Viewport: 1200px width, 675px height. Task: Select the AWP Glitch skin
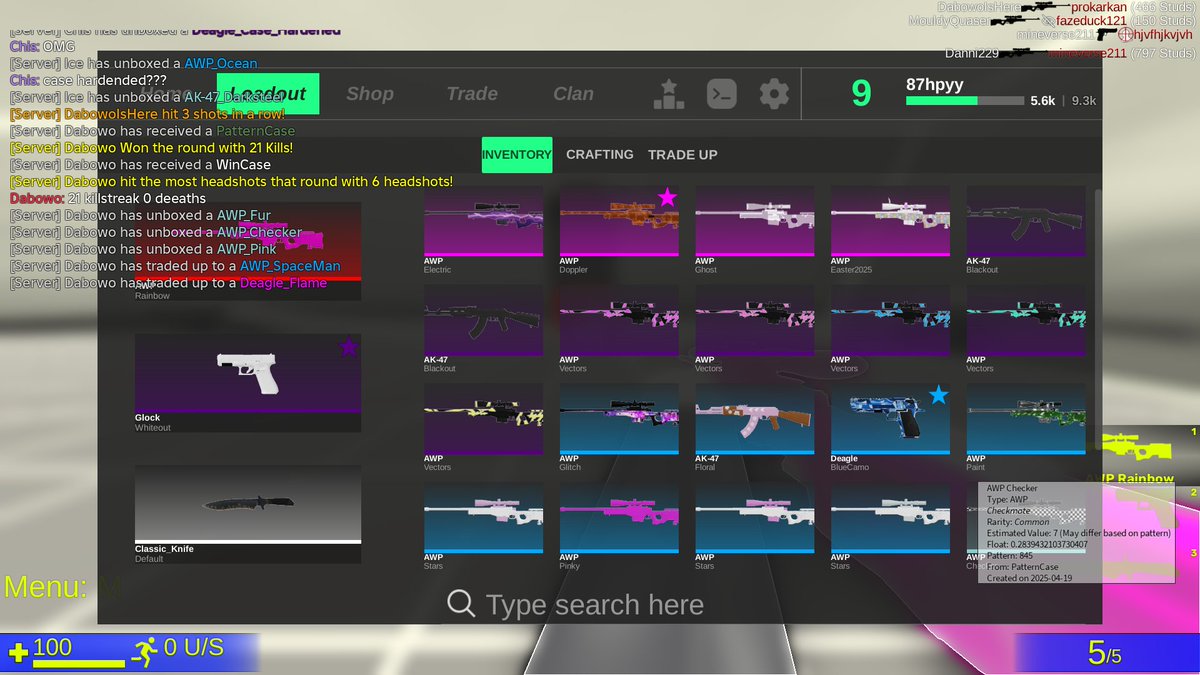pos(619,428)
